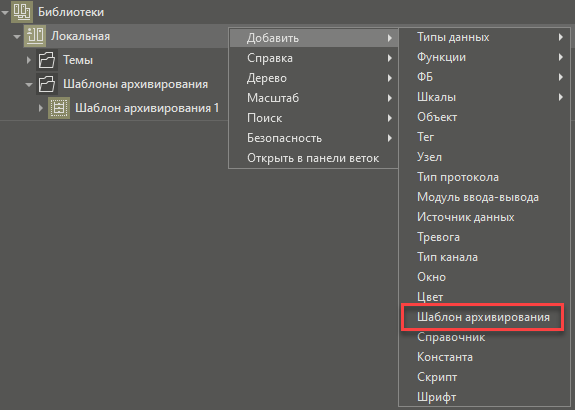
Task: Add a Цвет item
Action: 484,297
